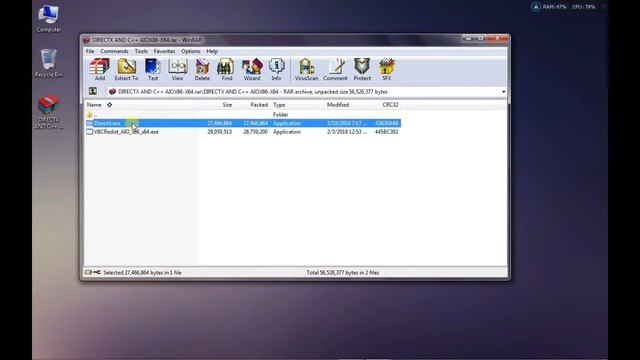Screen dimensions: 640x360
Task: Run the Test archive tool
Action: click(153, 69)
